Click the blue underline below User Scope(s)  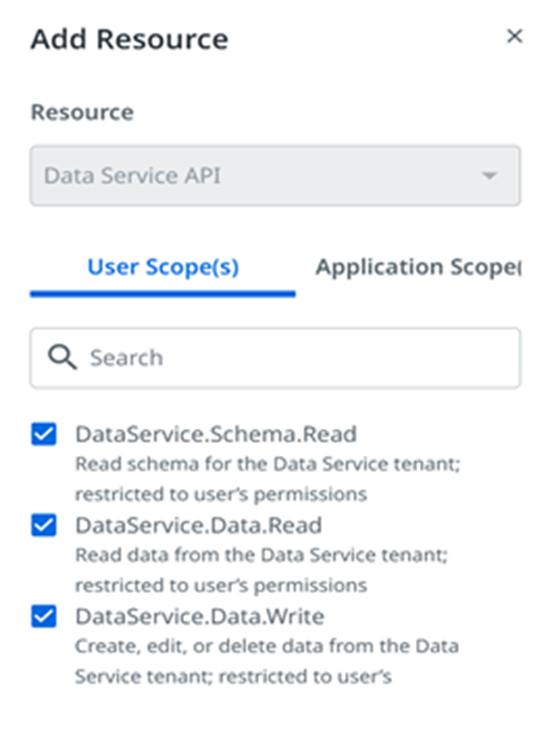click(x=163, y=294)
